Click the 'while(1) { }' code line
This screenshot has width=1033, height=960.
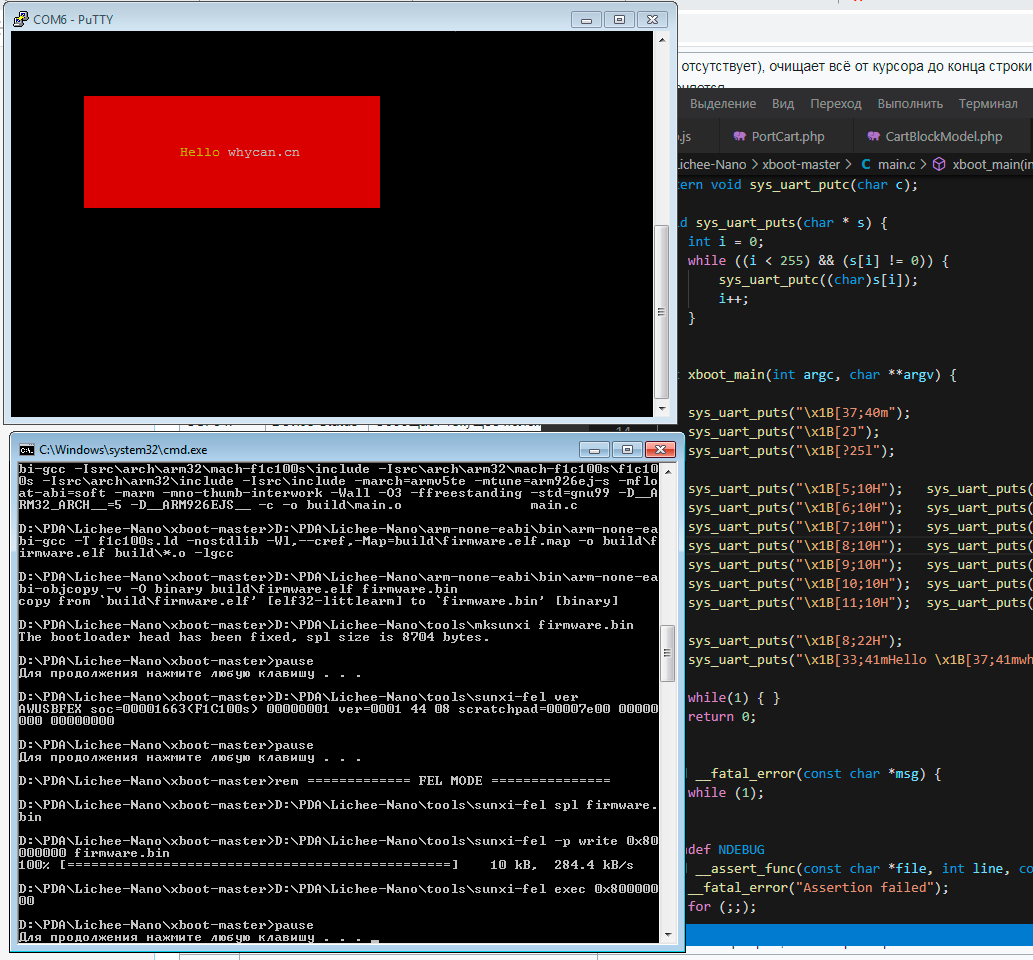[734, 698]
